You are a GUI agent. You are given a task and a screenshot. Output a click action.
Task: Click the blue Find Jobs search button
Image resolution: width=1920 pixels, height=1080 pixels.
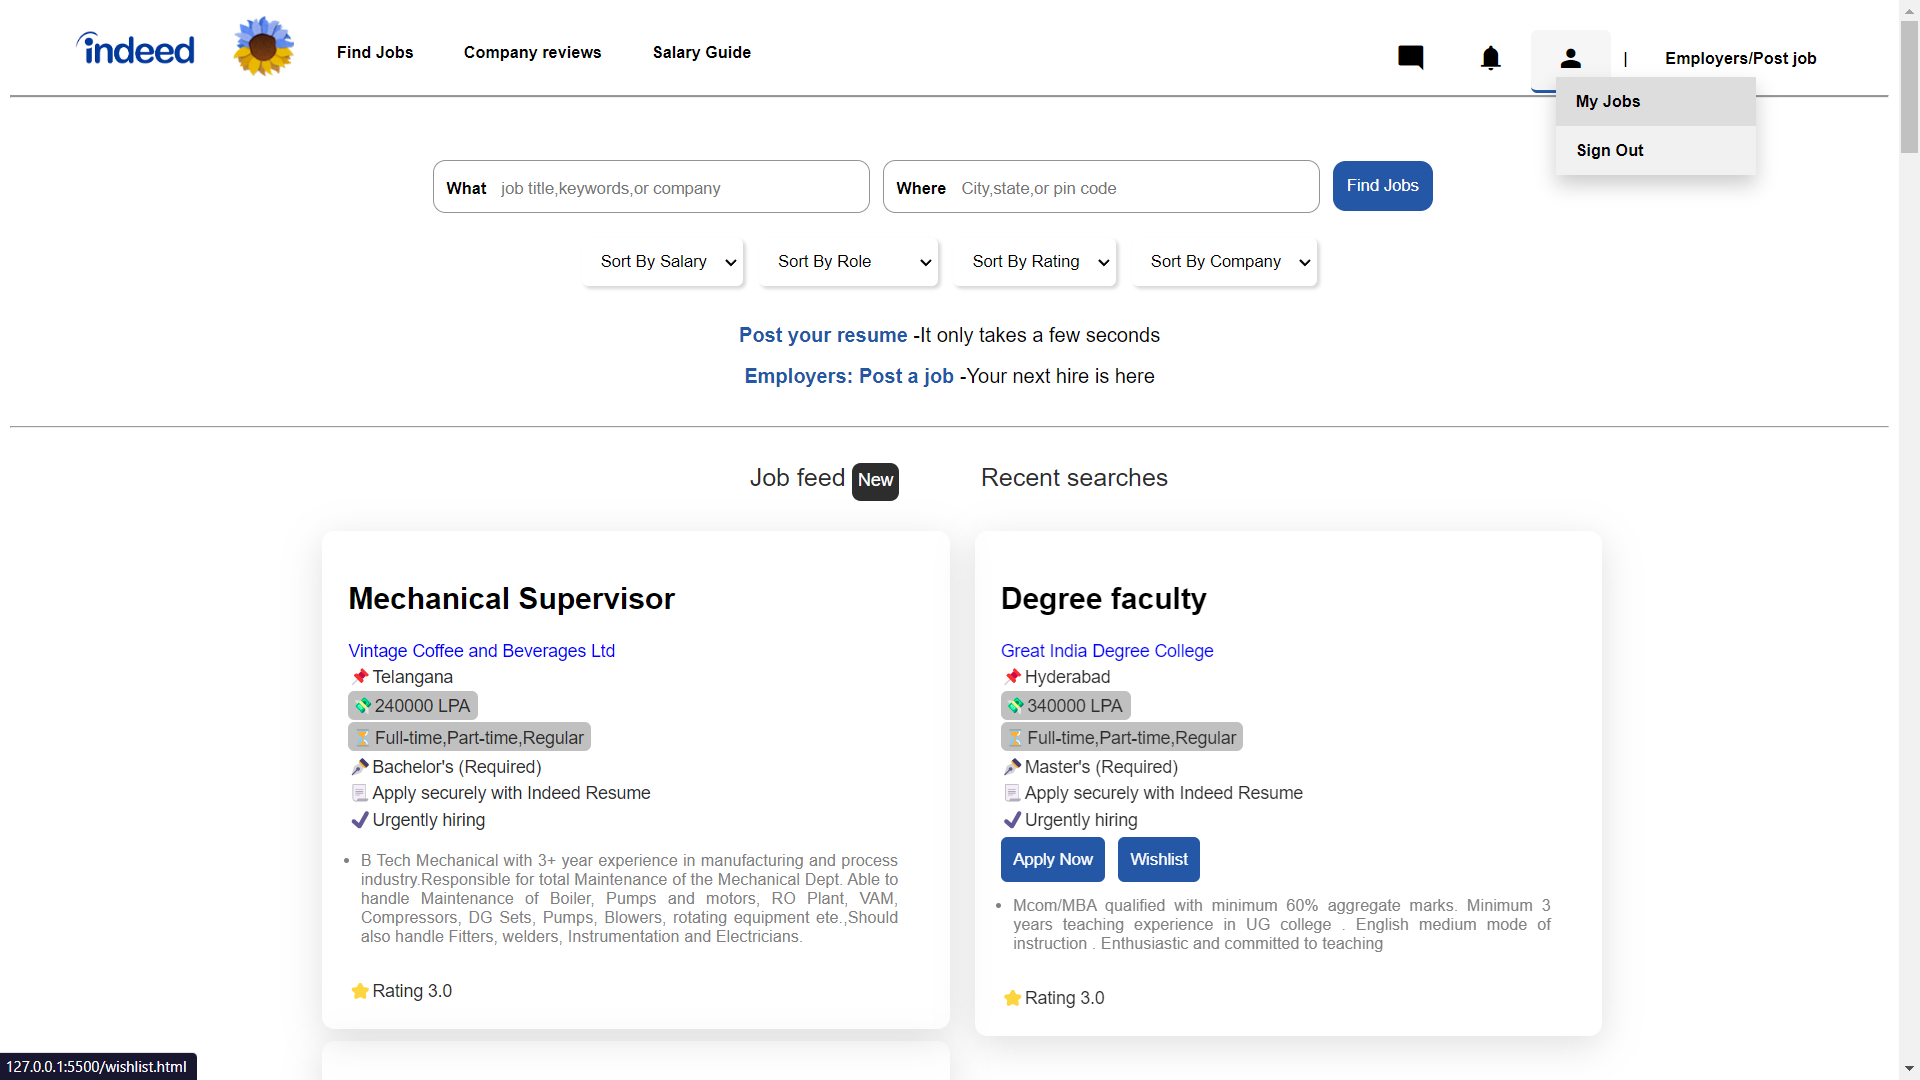[1382, 186]
